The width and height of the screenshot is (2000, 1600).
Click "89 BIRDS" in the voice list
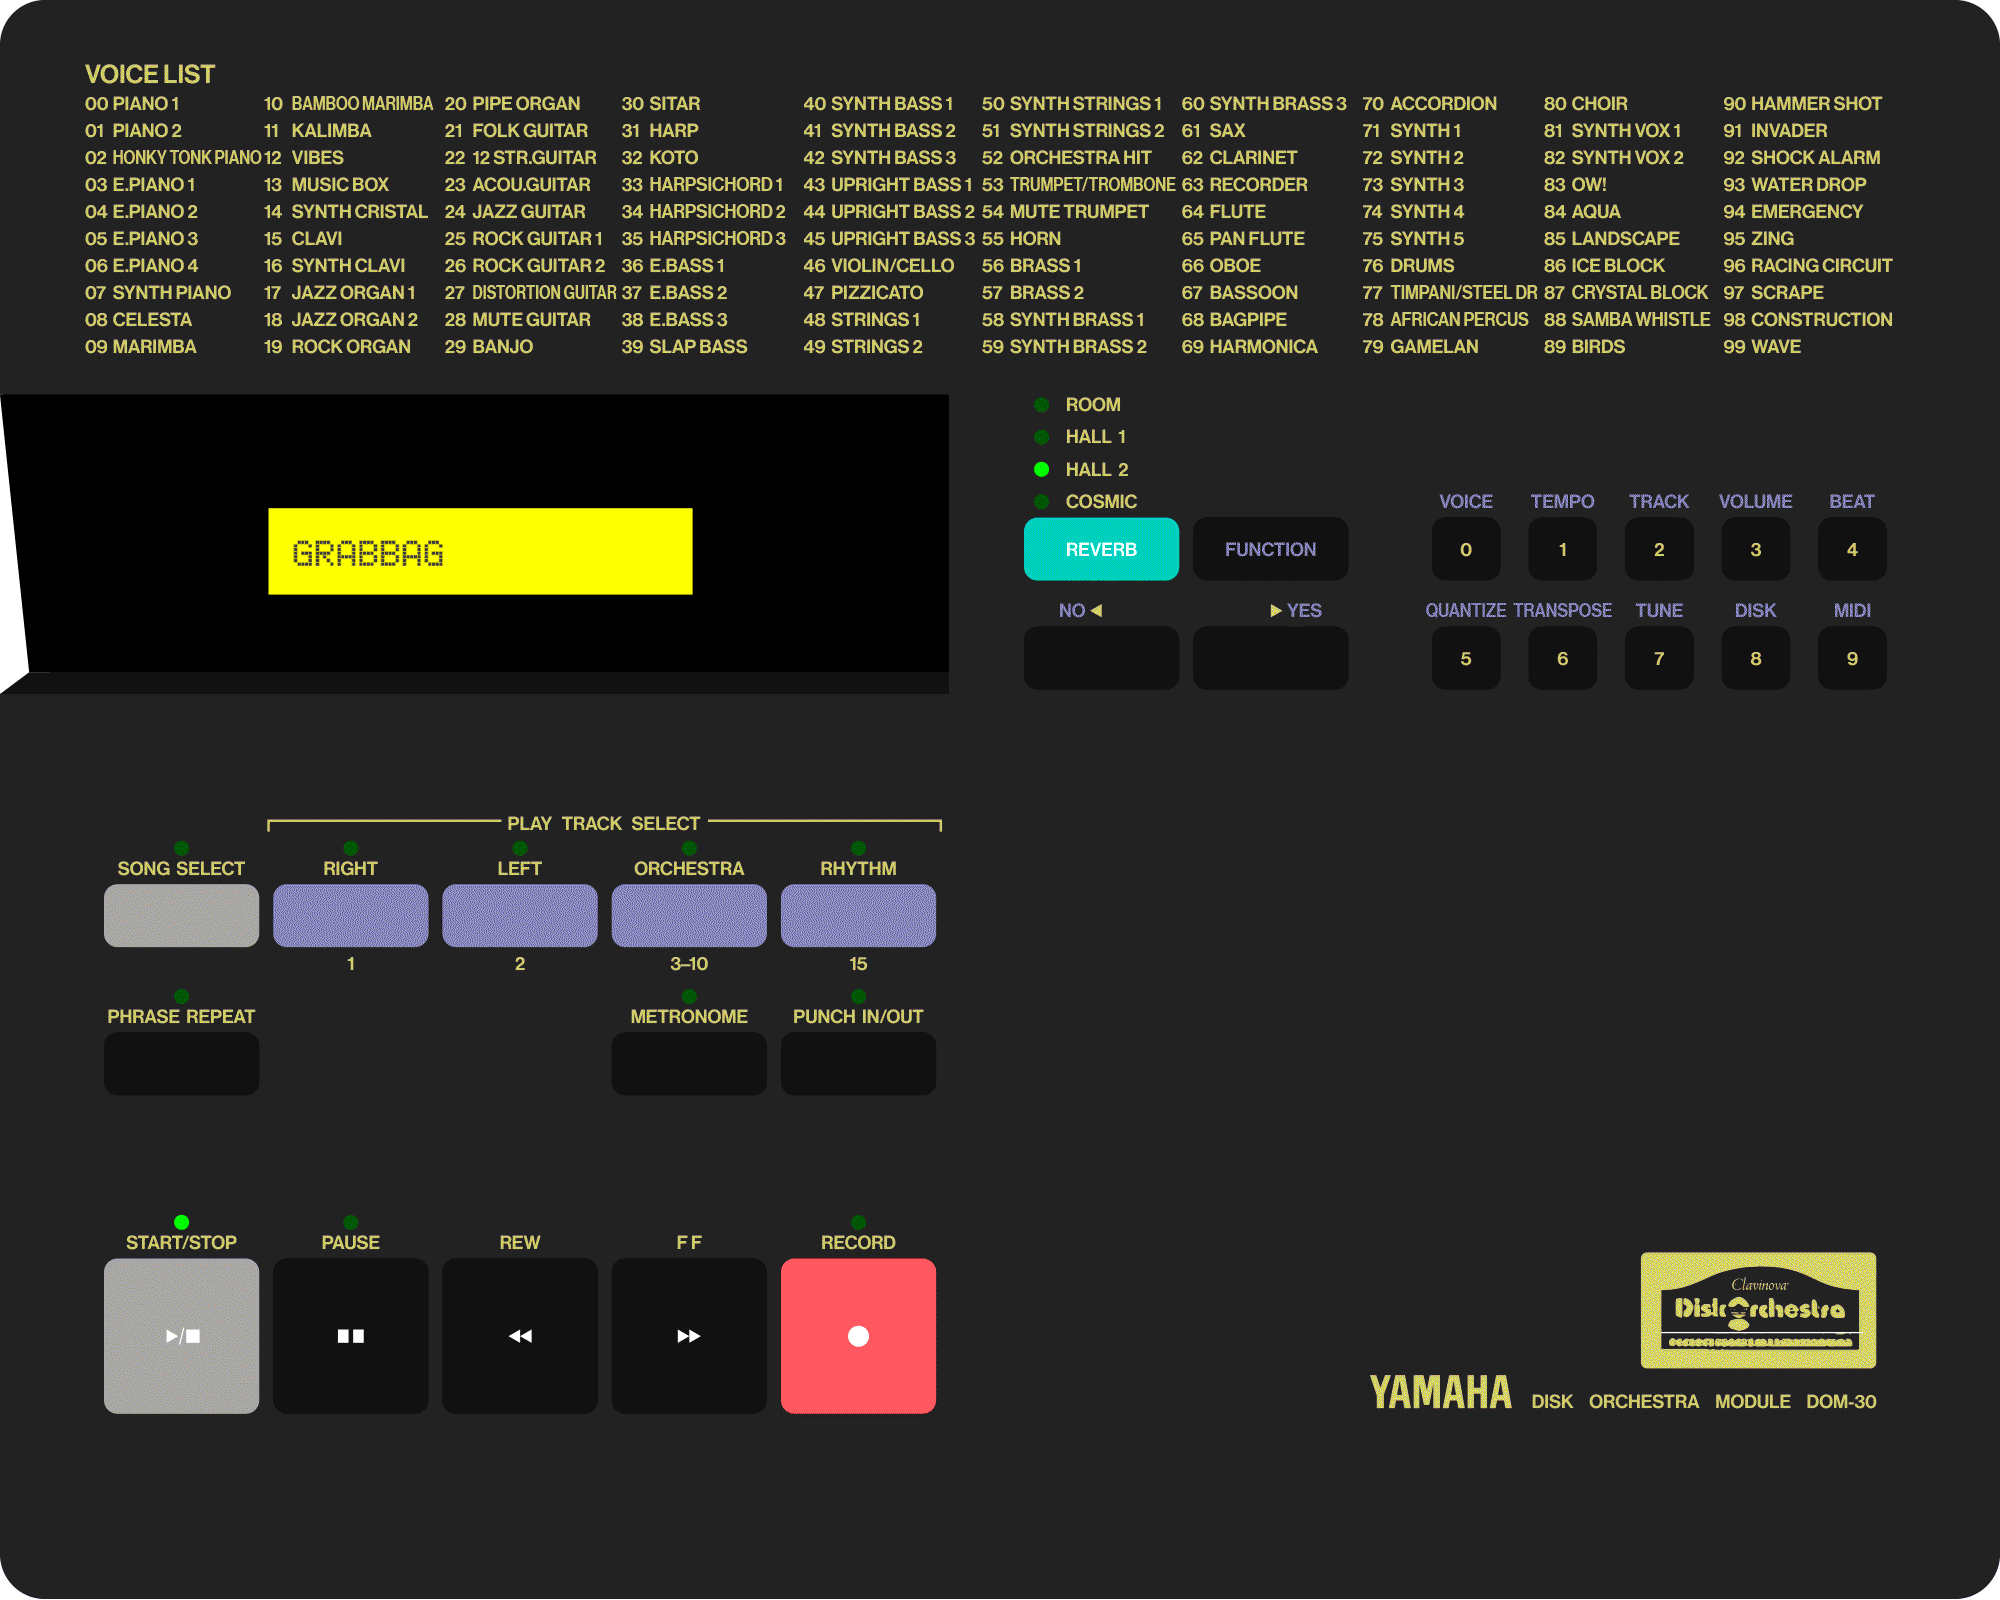[x=1584, y=347]
